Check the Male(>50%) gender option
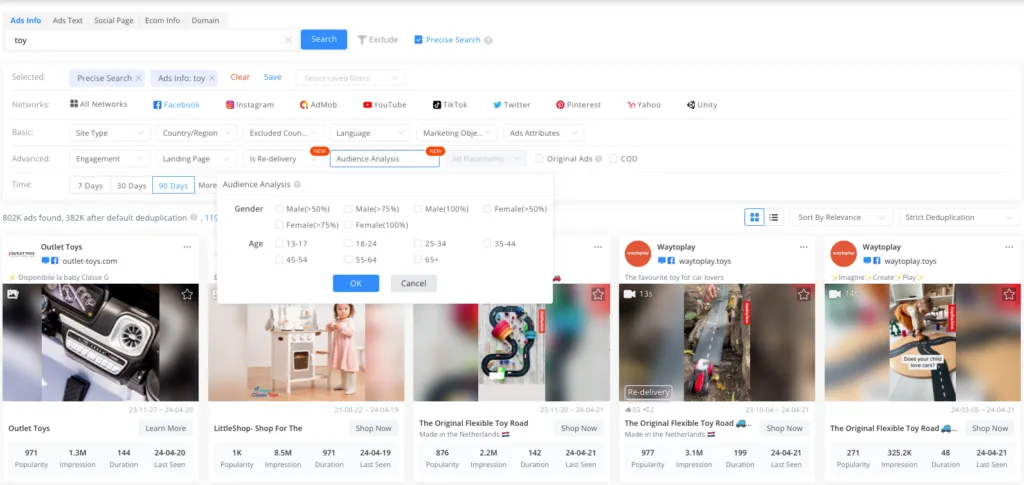The width and height of the screenshot is (1024, 485). point(280,209)
